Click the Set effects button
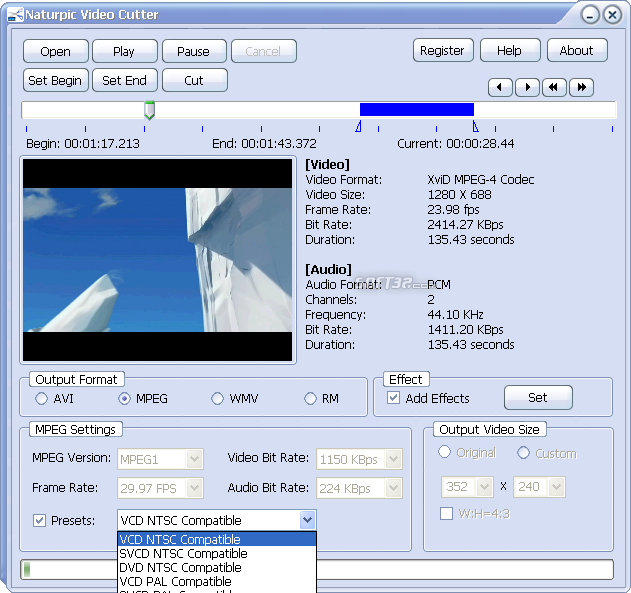 [x=538, y=397]
